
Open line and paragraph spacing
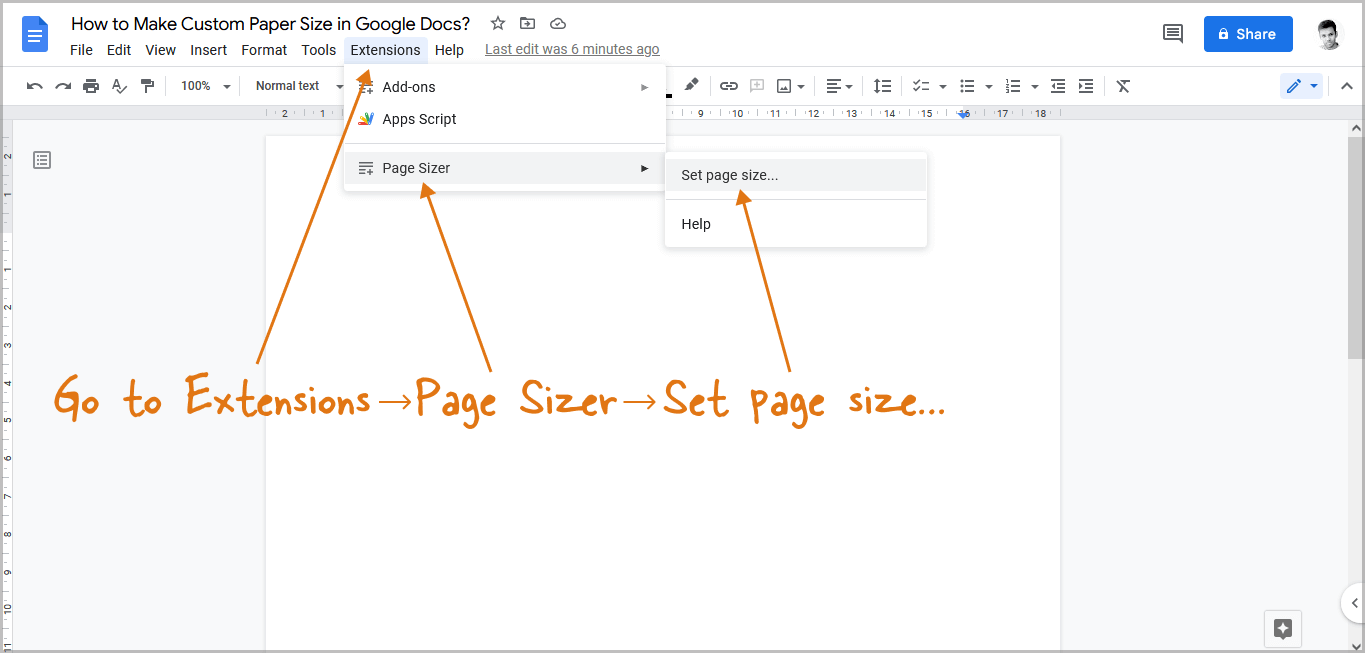pos(882,86)
